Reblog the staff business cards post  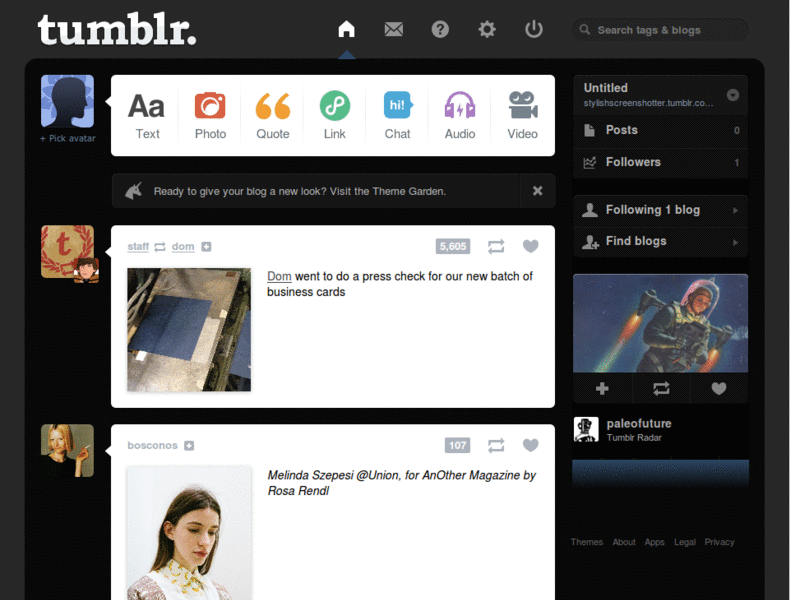tap(496, 246)
